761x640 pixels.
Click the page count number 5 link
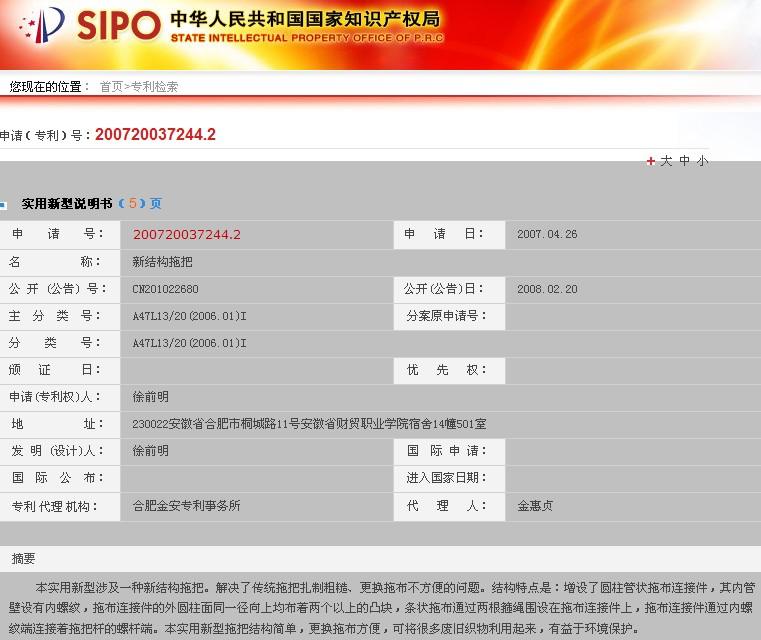132,204
